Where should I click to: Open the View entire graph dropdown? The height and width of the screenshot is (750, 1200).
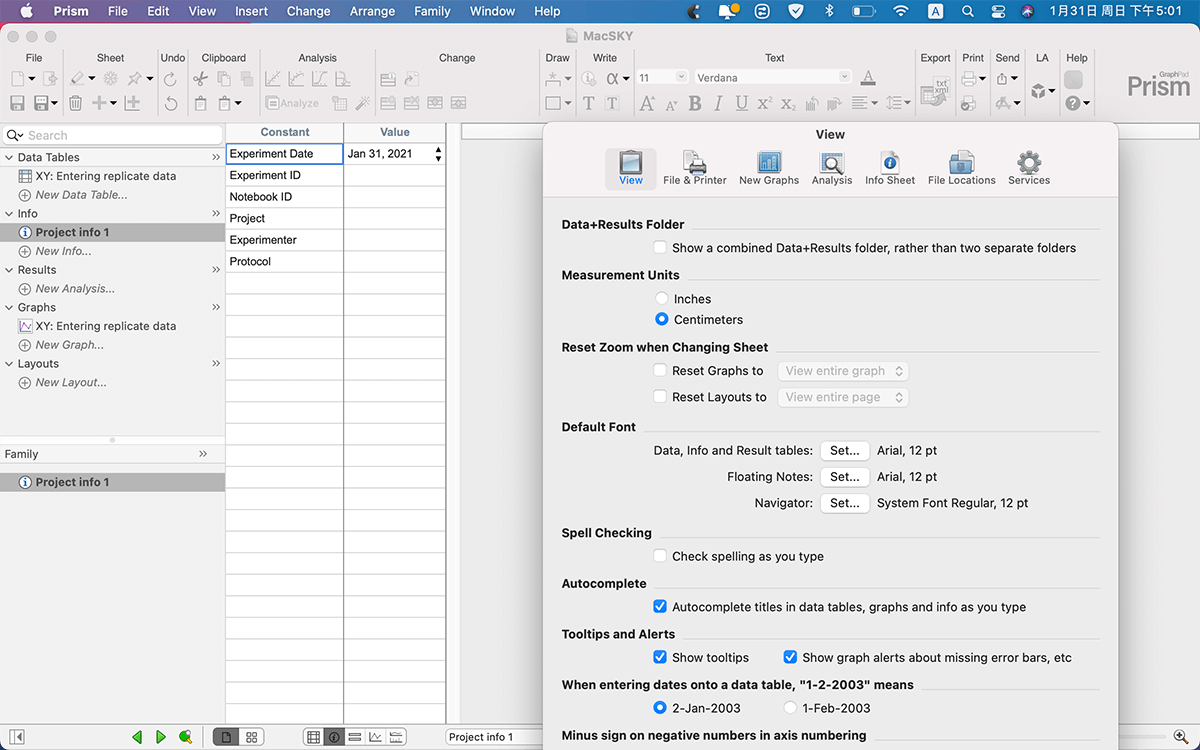(843, 371)
